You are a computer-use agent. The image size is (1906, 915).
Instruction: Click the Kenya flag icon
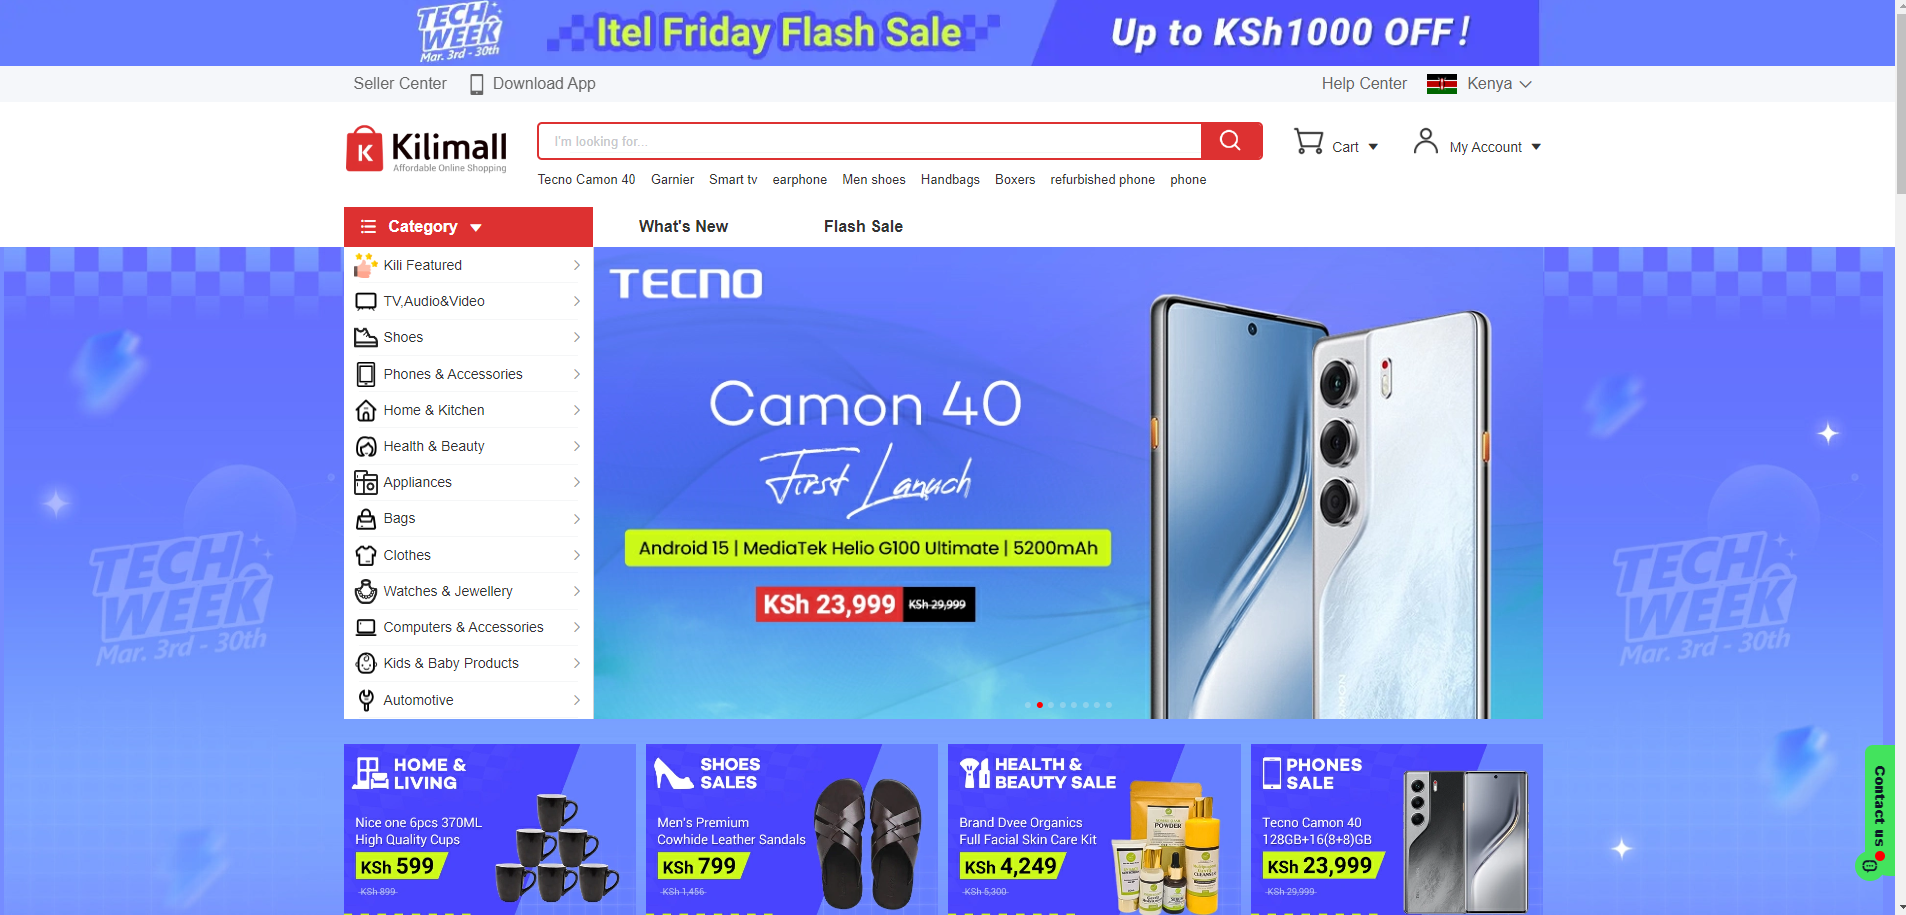(1442, 84)
